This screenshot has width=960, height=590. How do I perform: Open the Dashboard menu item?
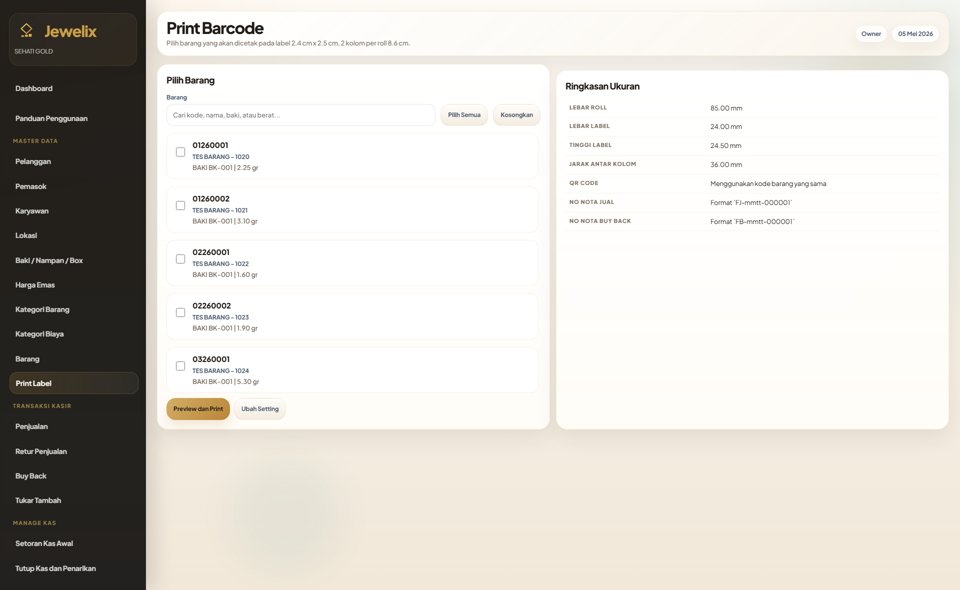click(73, 88)
